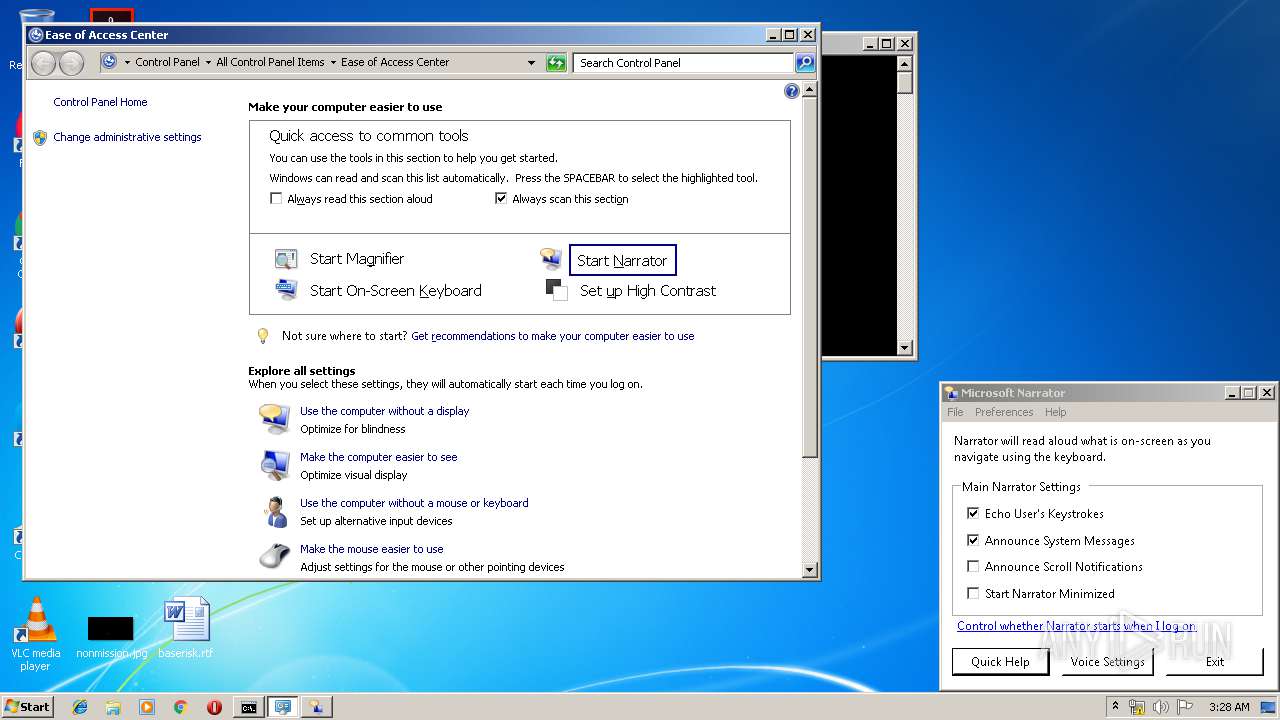The height and width of the screenshot is (720, 1280).
Task: Click Set up High Contrast link
Action: coord(648,291)
